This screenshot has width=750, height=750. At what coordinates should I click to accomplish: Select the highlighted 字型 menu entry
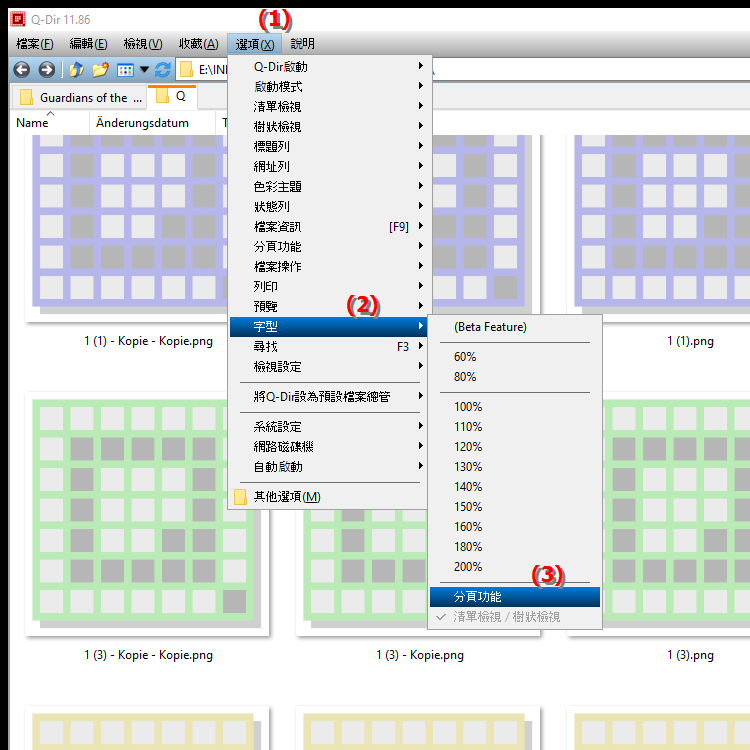[329, 327]
